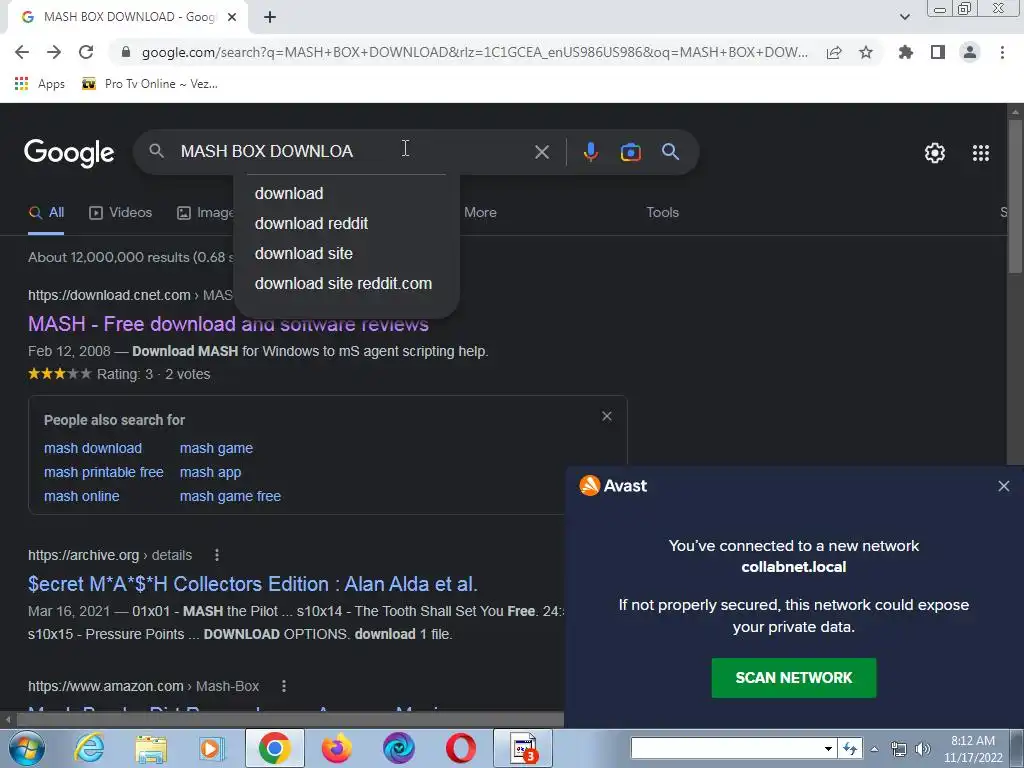Search for 'mash printable free'
The height and width of the screenshot is (768, 1024).
click(x=103, y=472)
